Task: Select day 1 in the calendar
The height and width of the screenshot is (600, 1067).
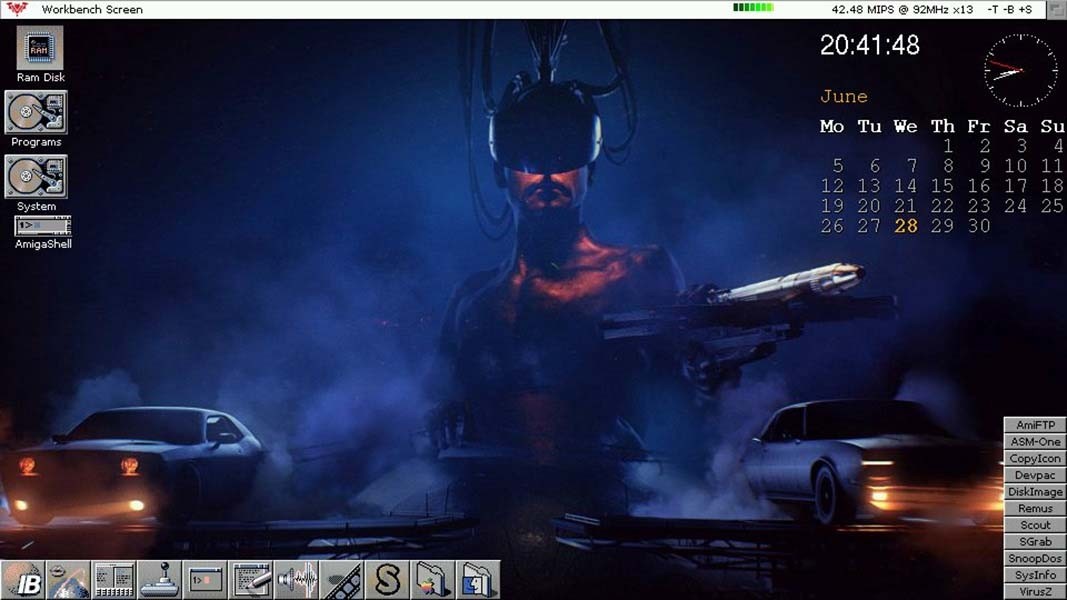Action: 948,146
